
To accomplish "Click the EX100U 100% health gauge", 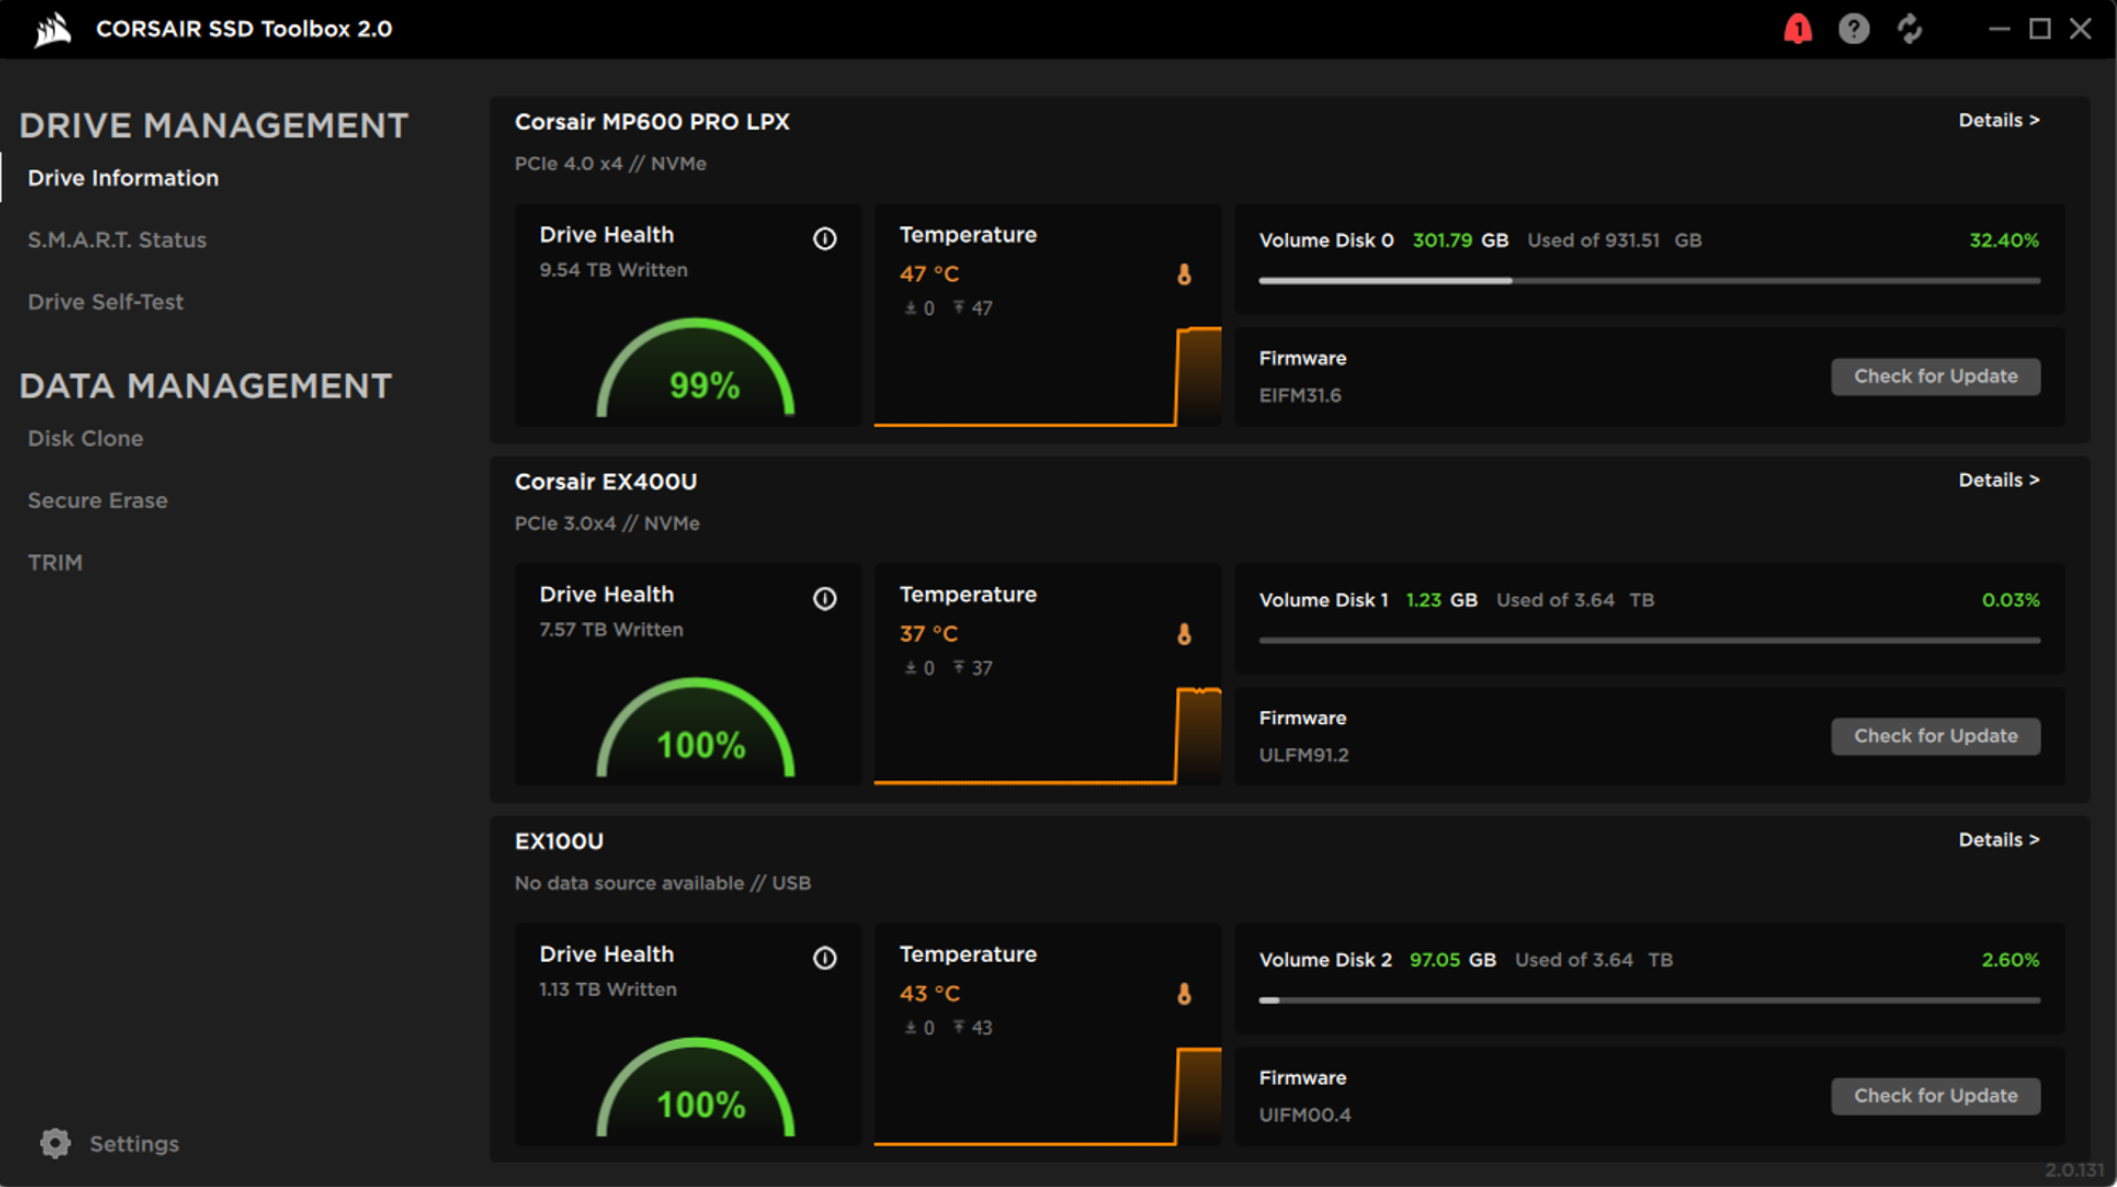I will (x=696, y=1087).
